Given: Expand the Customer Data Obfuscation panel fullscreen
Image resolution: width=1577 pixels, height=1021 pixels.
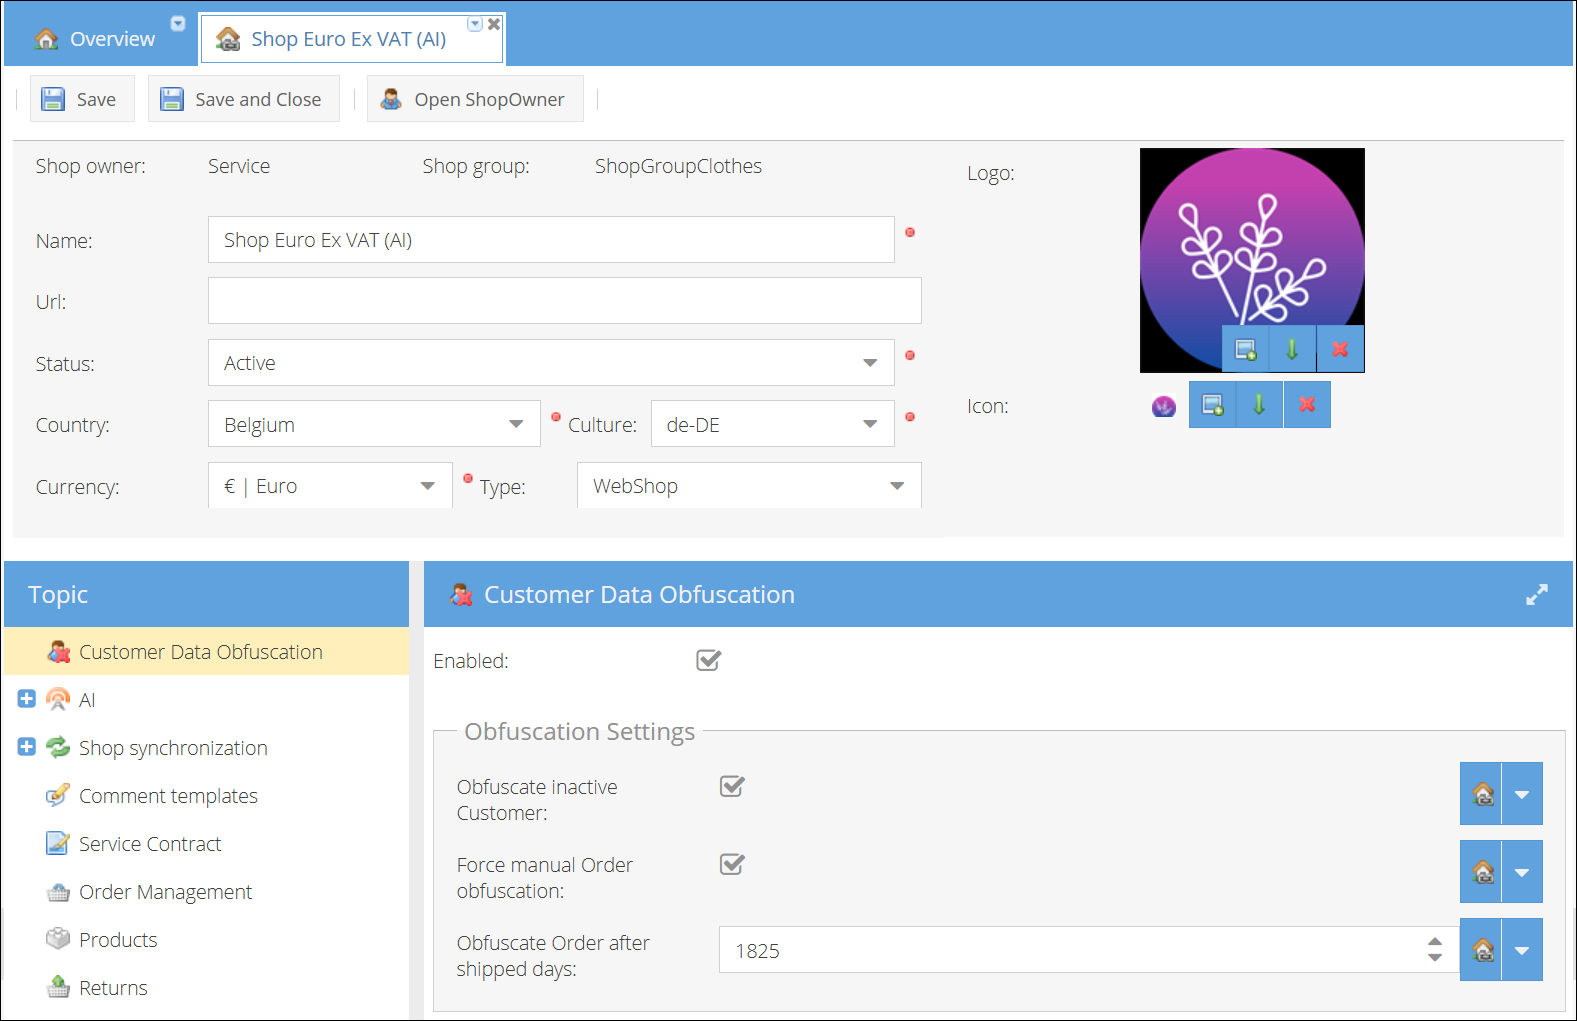Looking at the screenshot, I should pos(1536,595).
